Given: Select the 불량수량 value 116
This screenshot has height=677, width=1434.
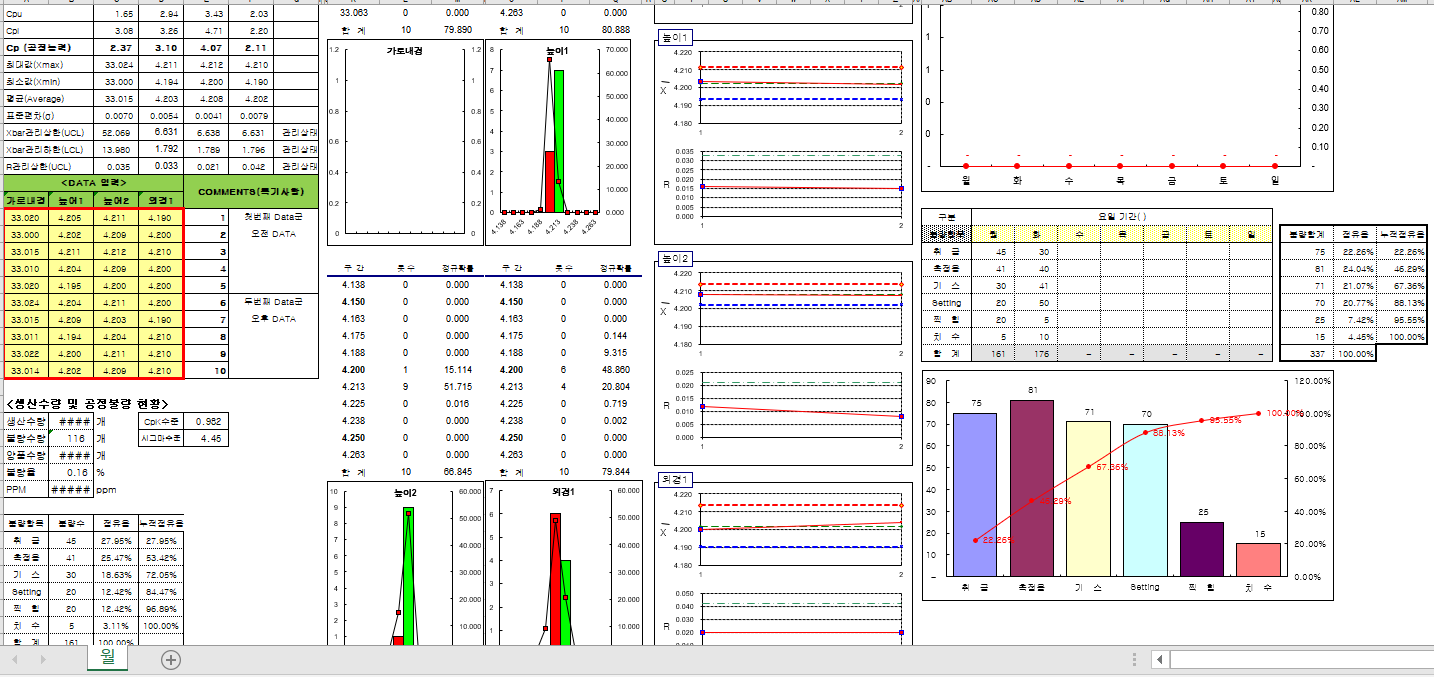Looking at the screenshot, I should [71, 438].
